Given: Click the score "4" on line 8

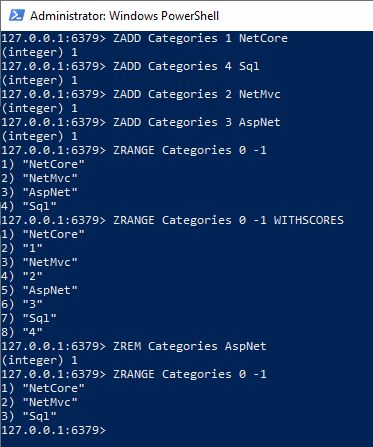Looking at the screenshot, I should click(x=33, y=332).
